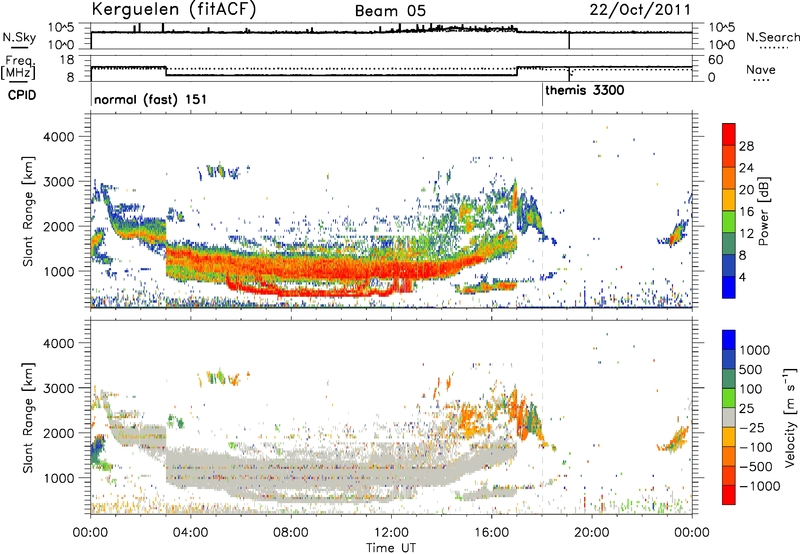Click the '3000' tick of velocity panel

click(58, 388)
